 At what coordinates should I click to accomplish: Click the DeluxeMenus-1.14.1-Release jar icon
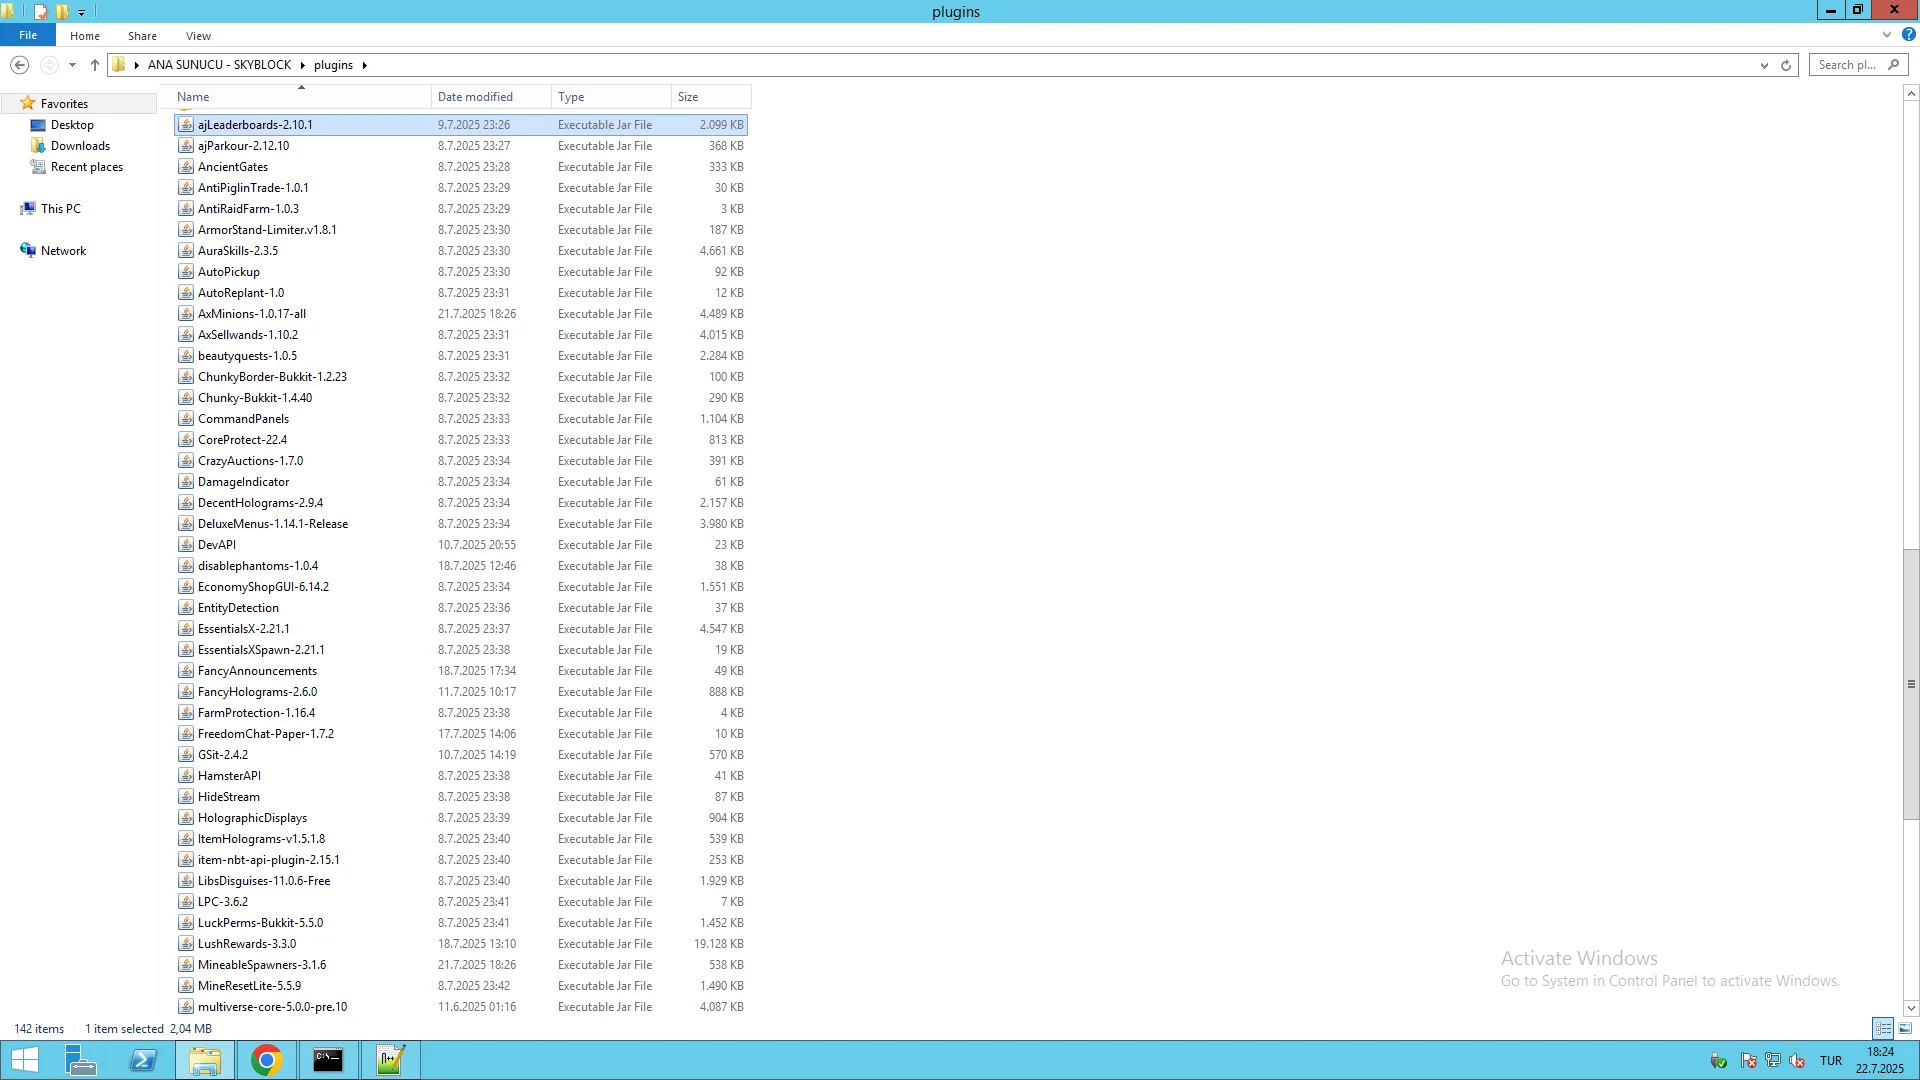tap(186, 524)
